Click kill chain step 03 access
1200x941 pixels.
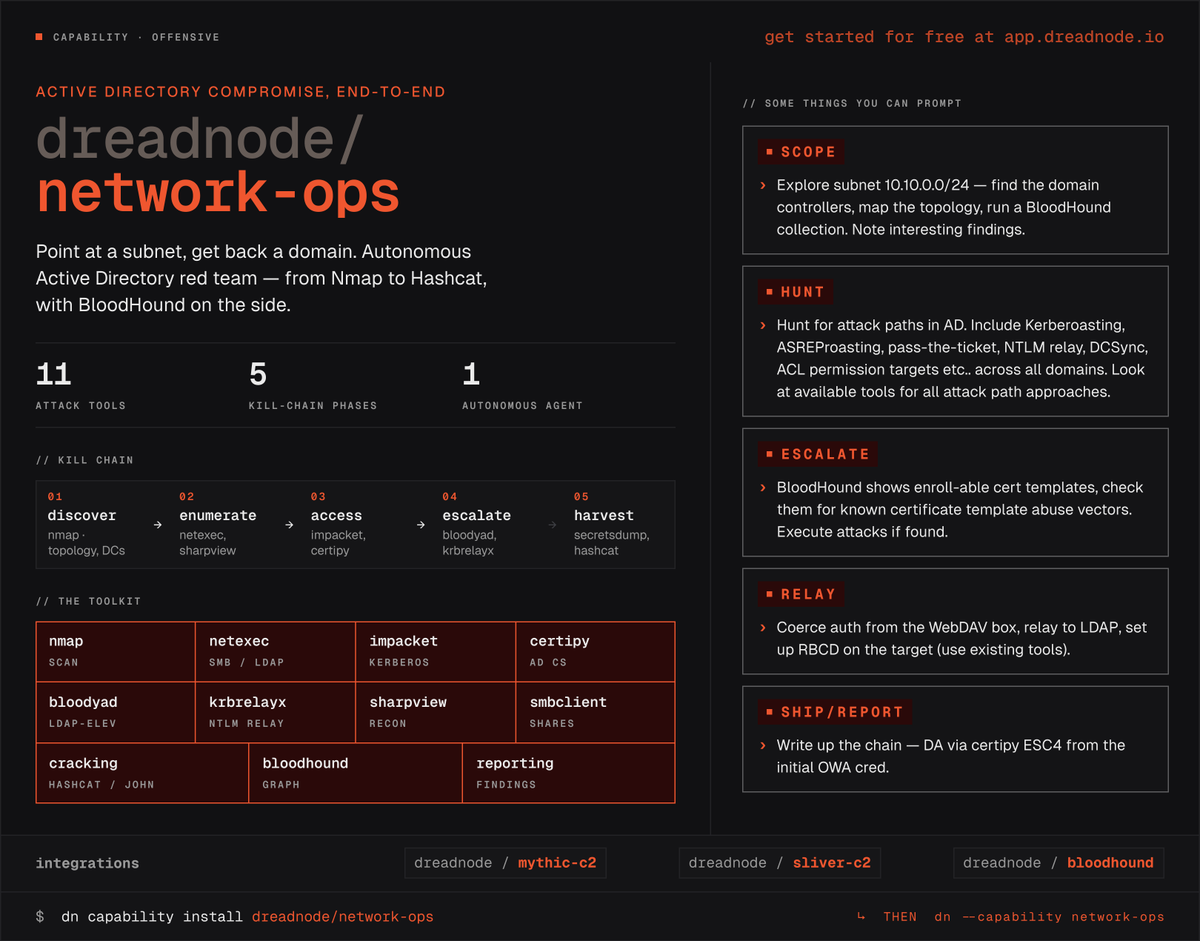(340, 524)
